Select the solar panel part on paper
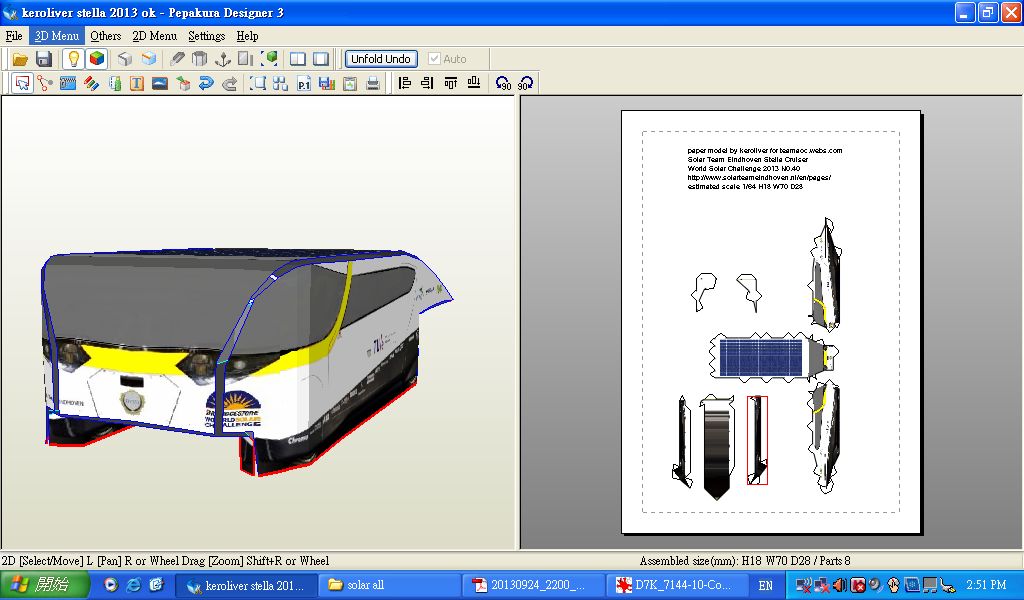The image size is (1024, 600). click(x=762, y=357)
